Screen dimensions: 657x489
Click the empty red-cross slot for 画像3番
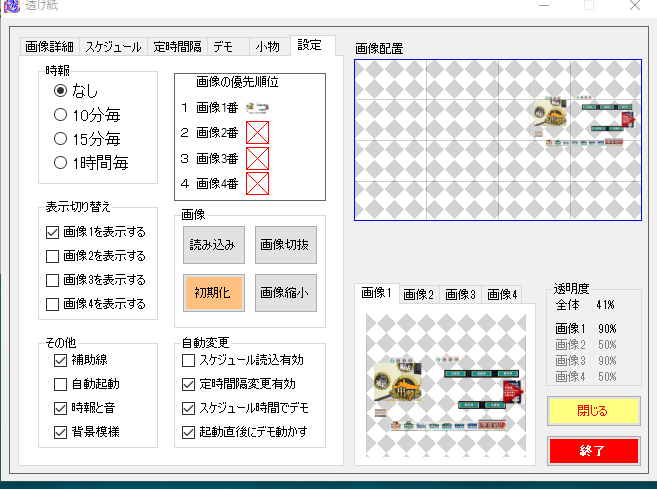[257, 158]
